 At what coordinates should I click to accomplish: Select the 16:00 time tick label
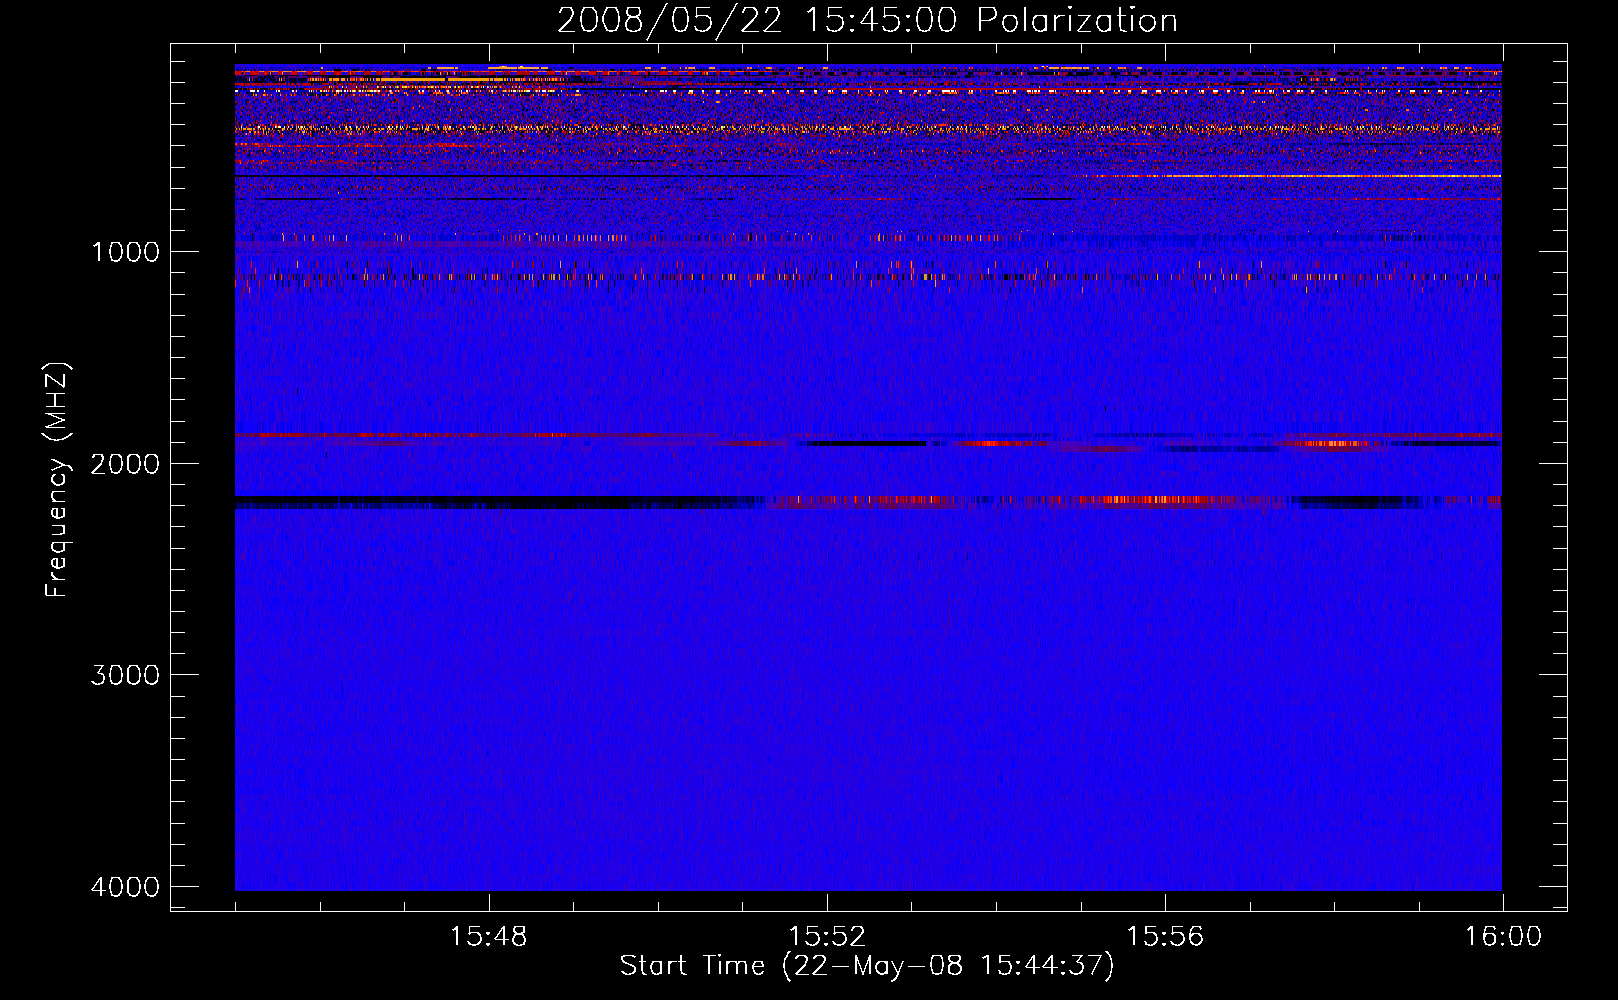[1503, 937]
